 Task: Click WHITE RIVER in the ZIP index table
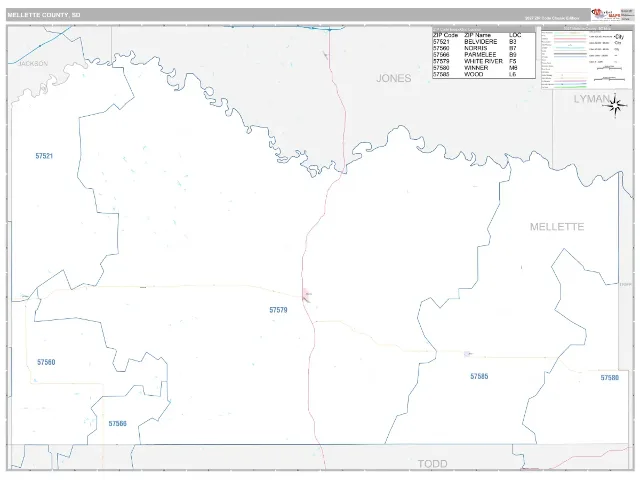483,61
